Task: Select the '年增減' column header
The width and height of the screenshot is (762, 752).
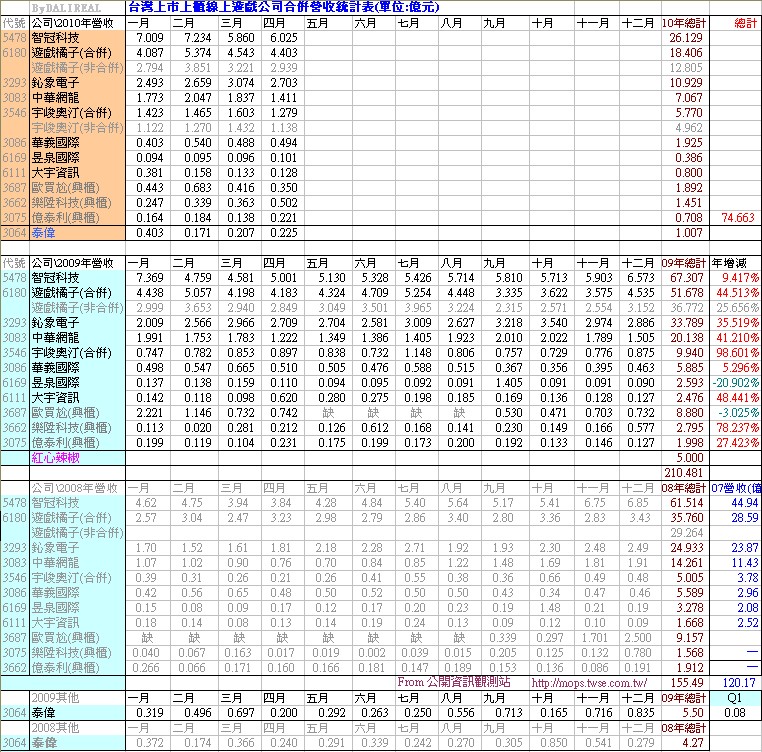Action: (x=729, y=263)
